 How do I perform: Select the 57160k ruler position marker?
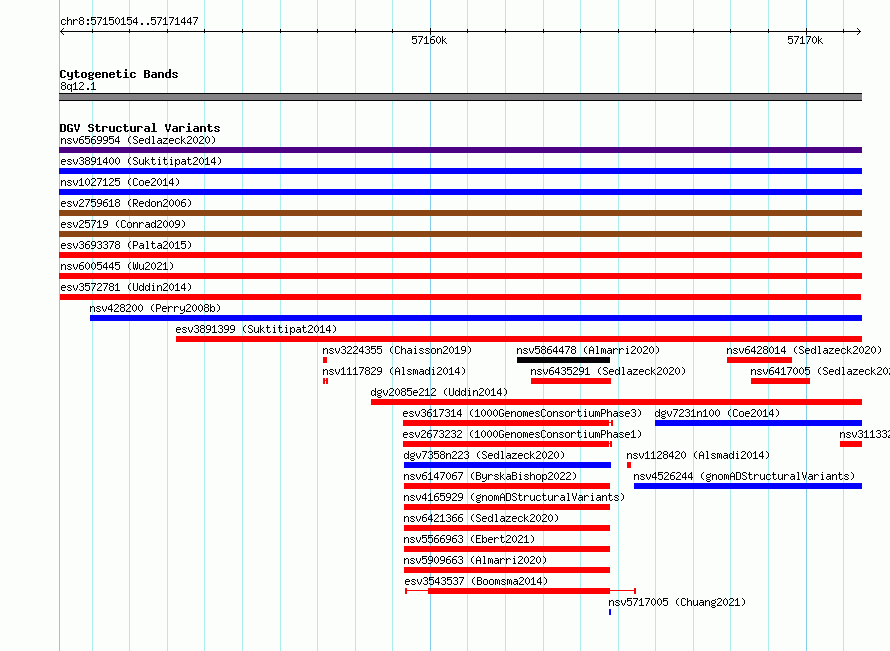(x=429, y=40)
